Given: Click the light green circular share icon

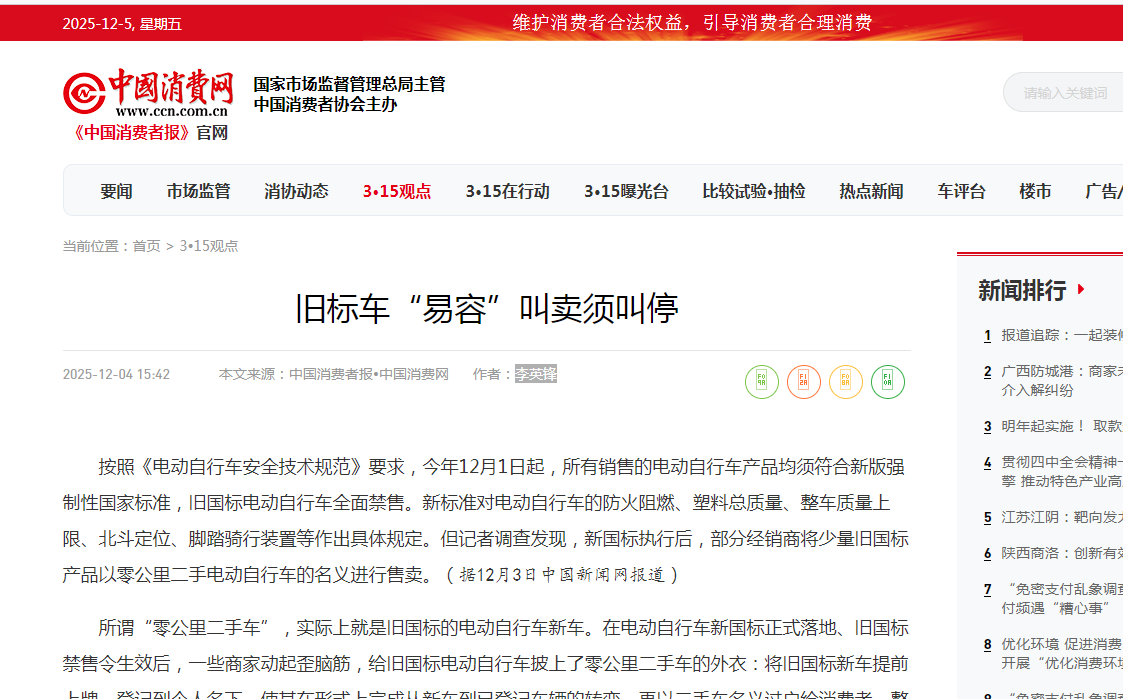Looking at the screenshot, I should click(761, 381).
